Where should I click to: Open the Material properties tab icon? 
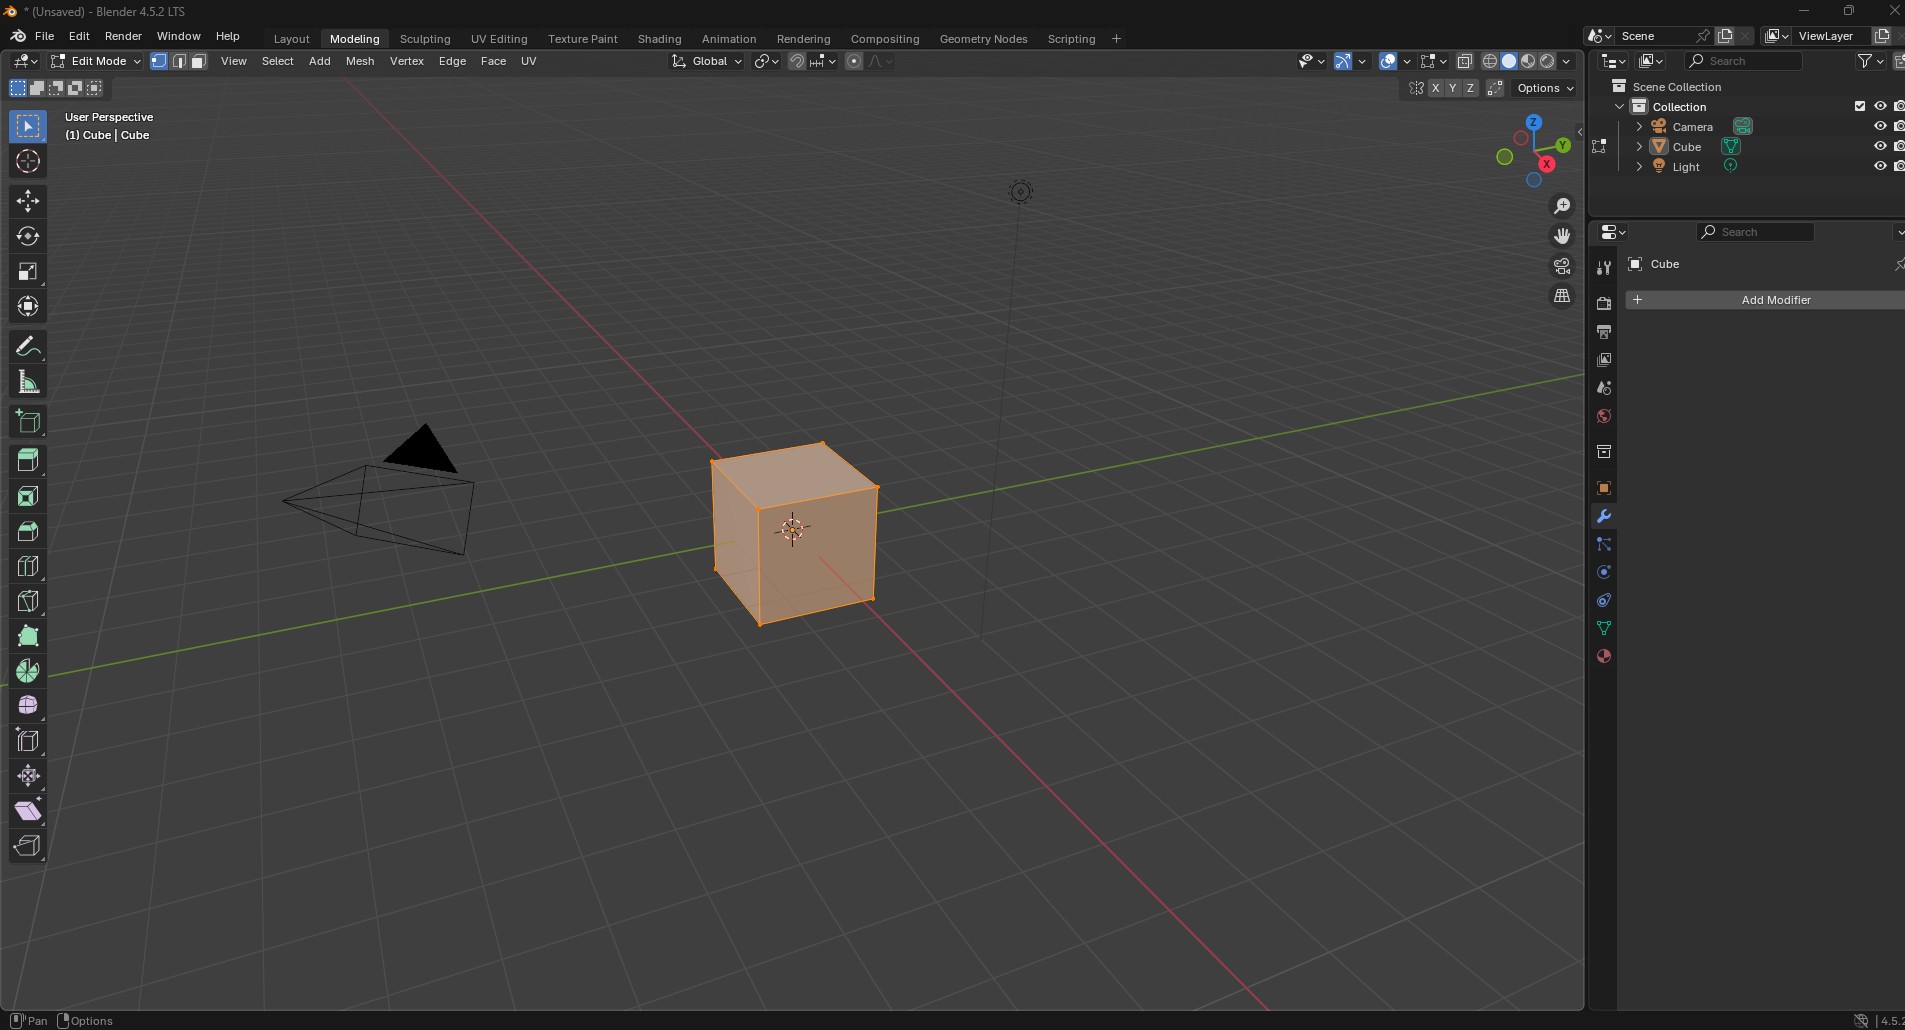coord(1604,657)
